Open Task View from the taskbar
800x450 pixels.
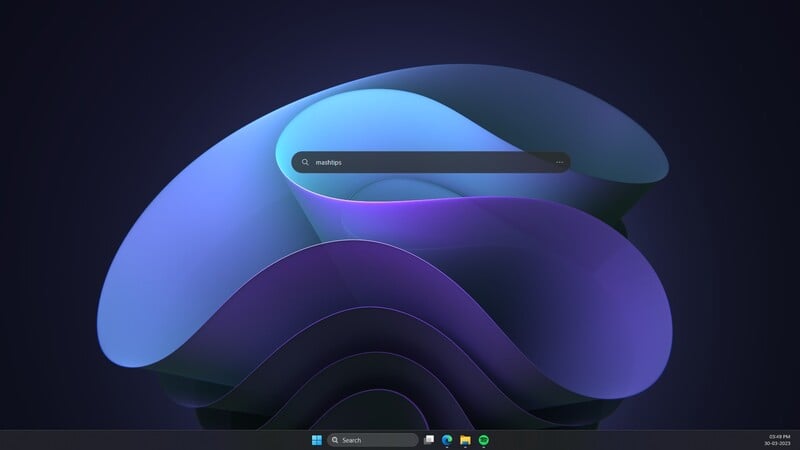click(x=429, y=440)
